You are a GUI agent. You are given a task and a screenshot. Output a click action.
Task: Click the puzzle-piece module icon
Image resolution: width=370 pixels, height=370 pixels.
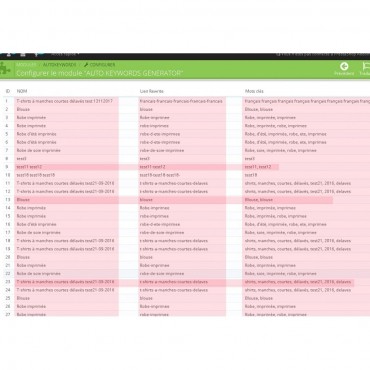click(x=5, y=69)
